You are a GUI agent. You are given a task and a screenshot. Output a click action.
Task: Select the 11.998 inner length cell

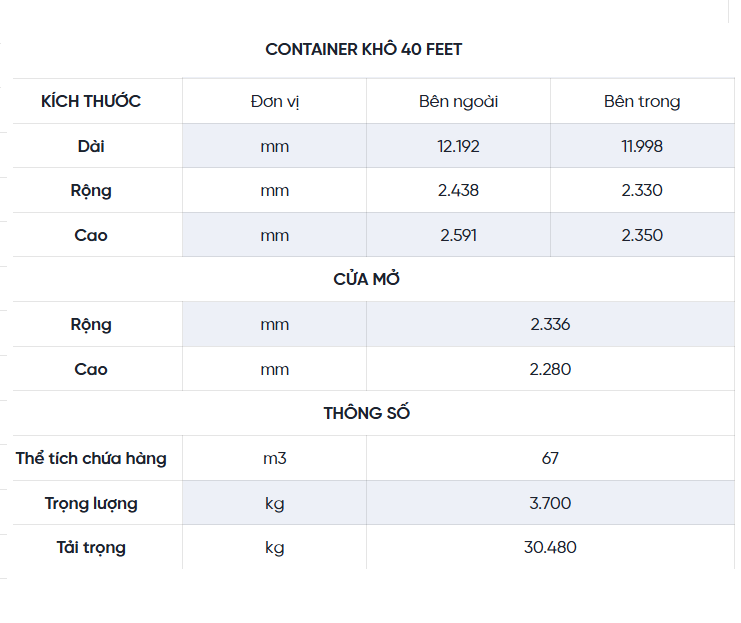(642, 146)
